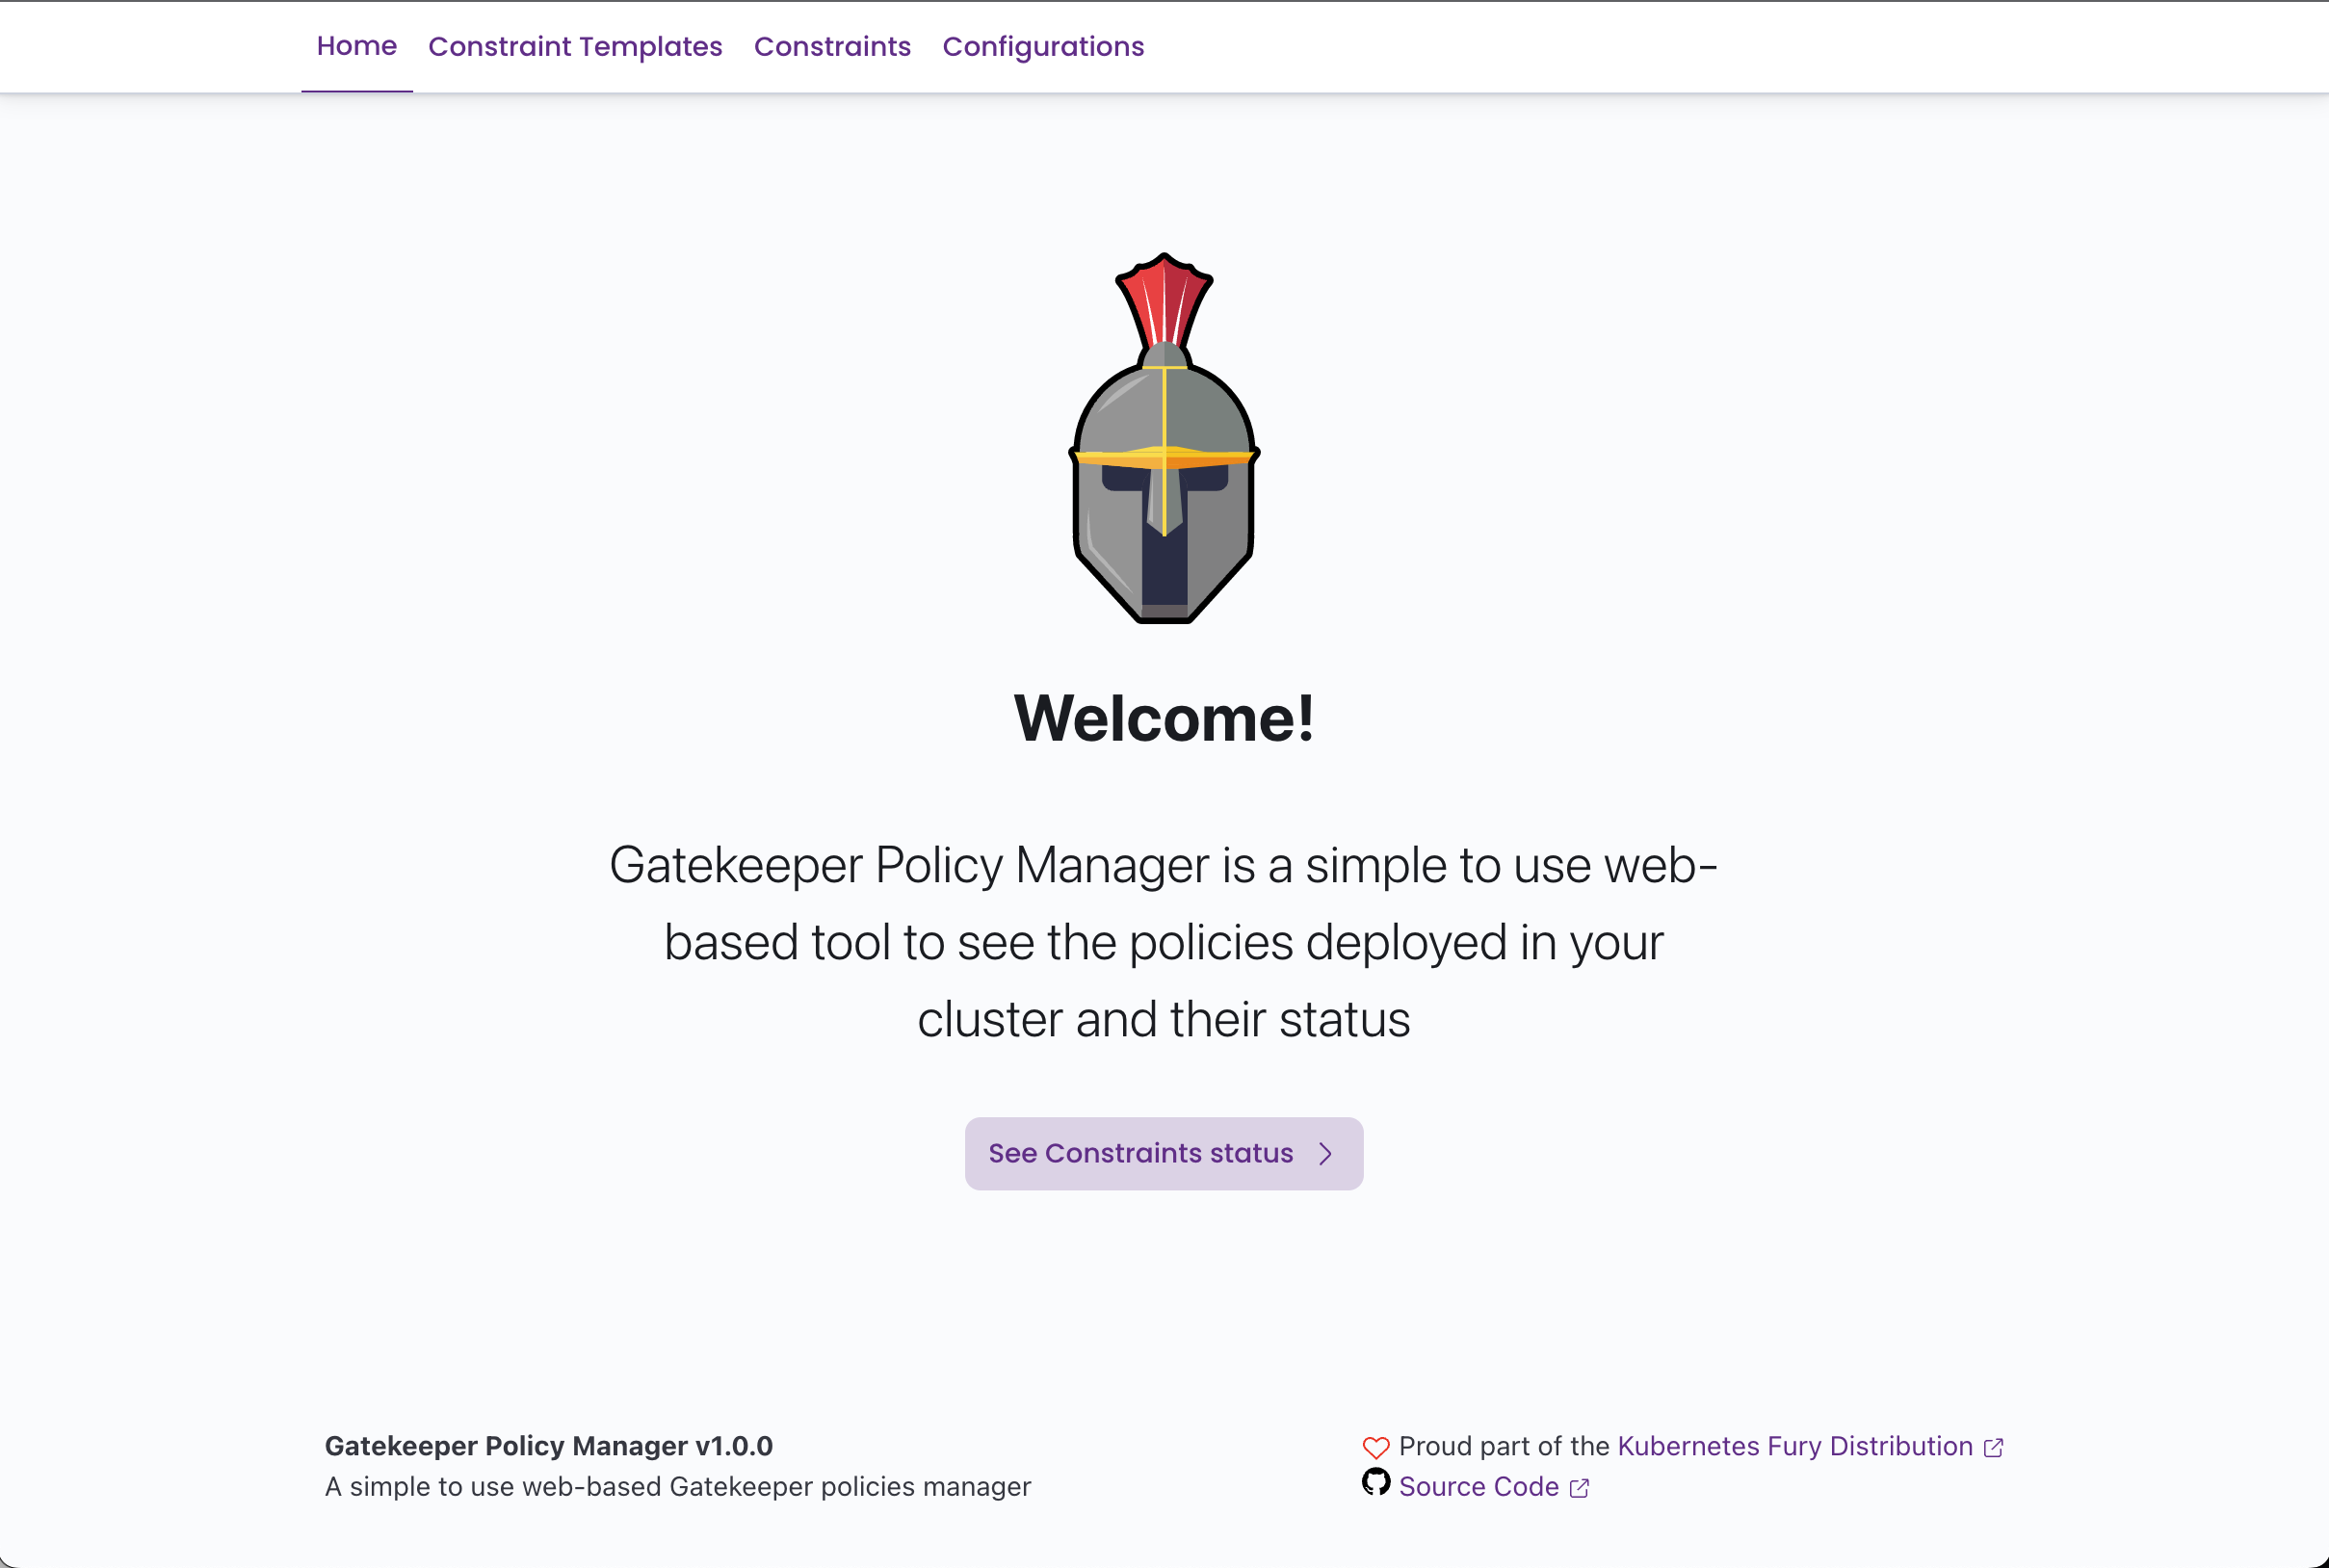The height and width of the screenshot is (1568, 2329).
Task: Click the purple underline beneath Home tab
Action: pos(356,91)
